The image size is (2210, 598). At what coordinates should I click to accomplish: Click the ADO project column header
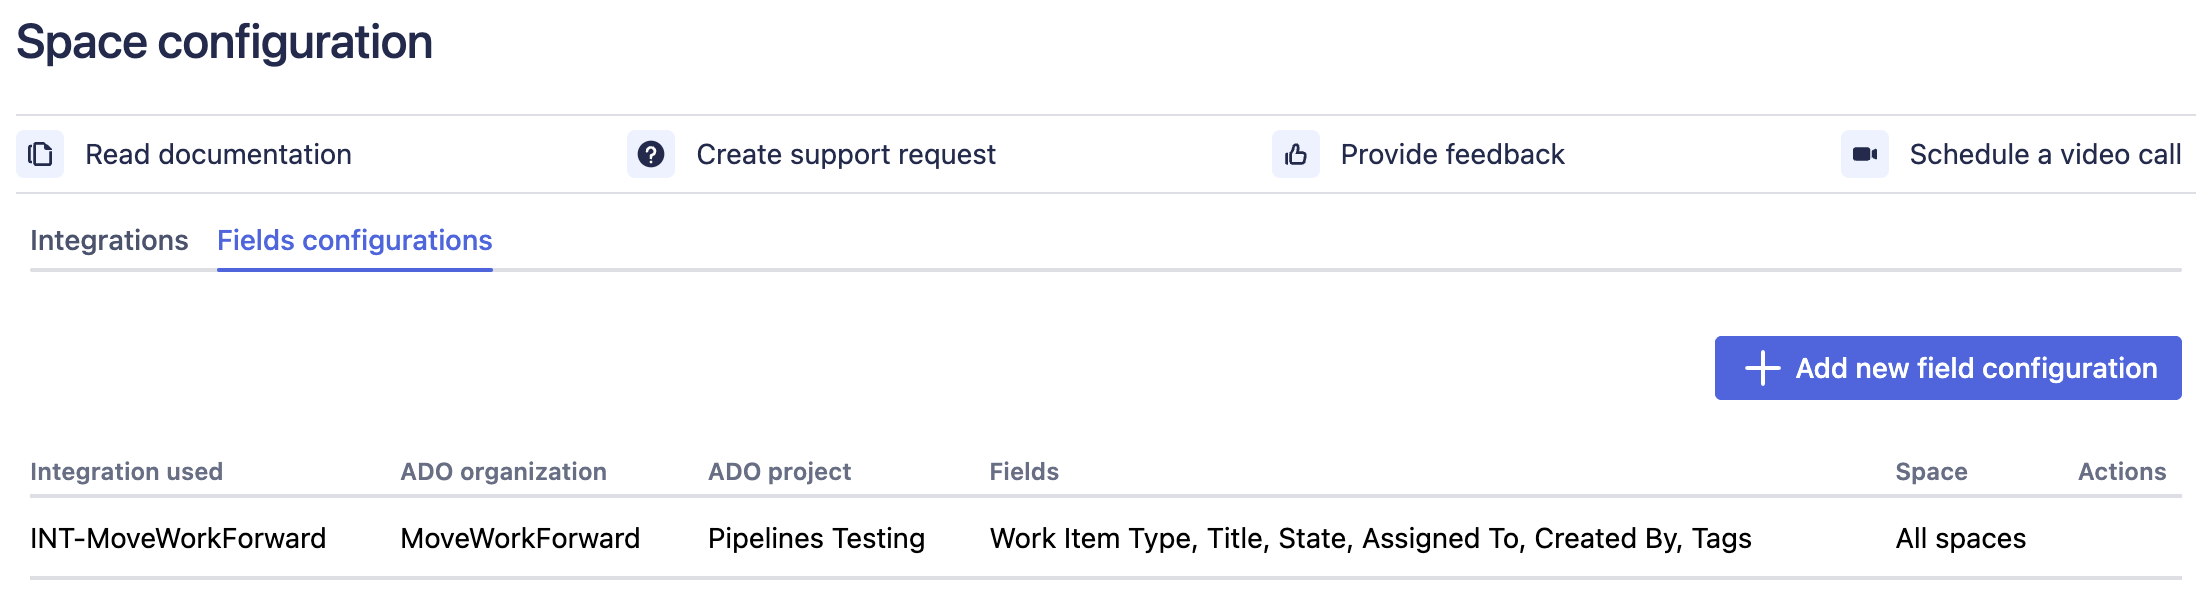coord(779,471)
